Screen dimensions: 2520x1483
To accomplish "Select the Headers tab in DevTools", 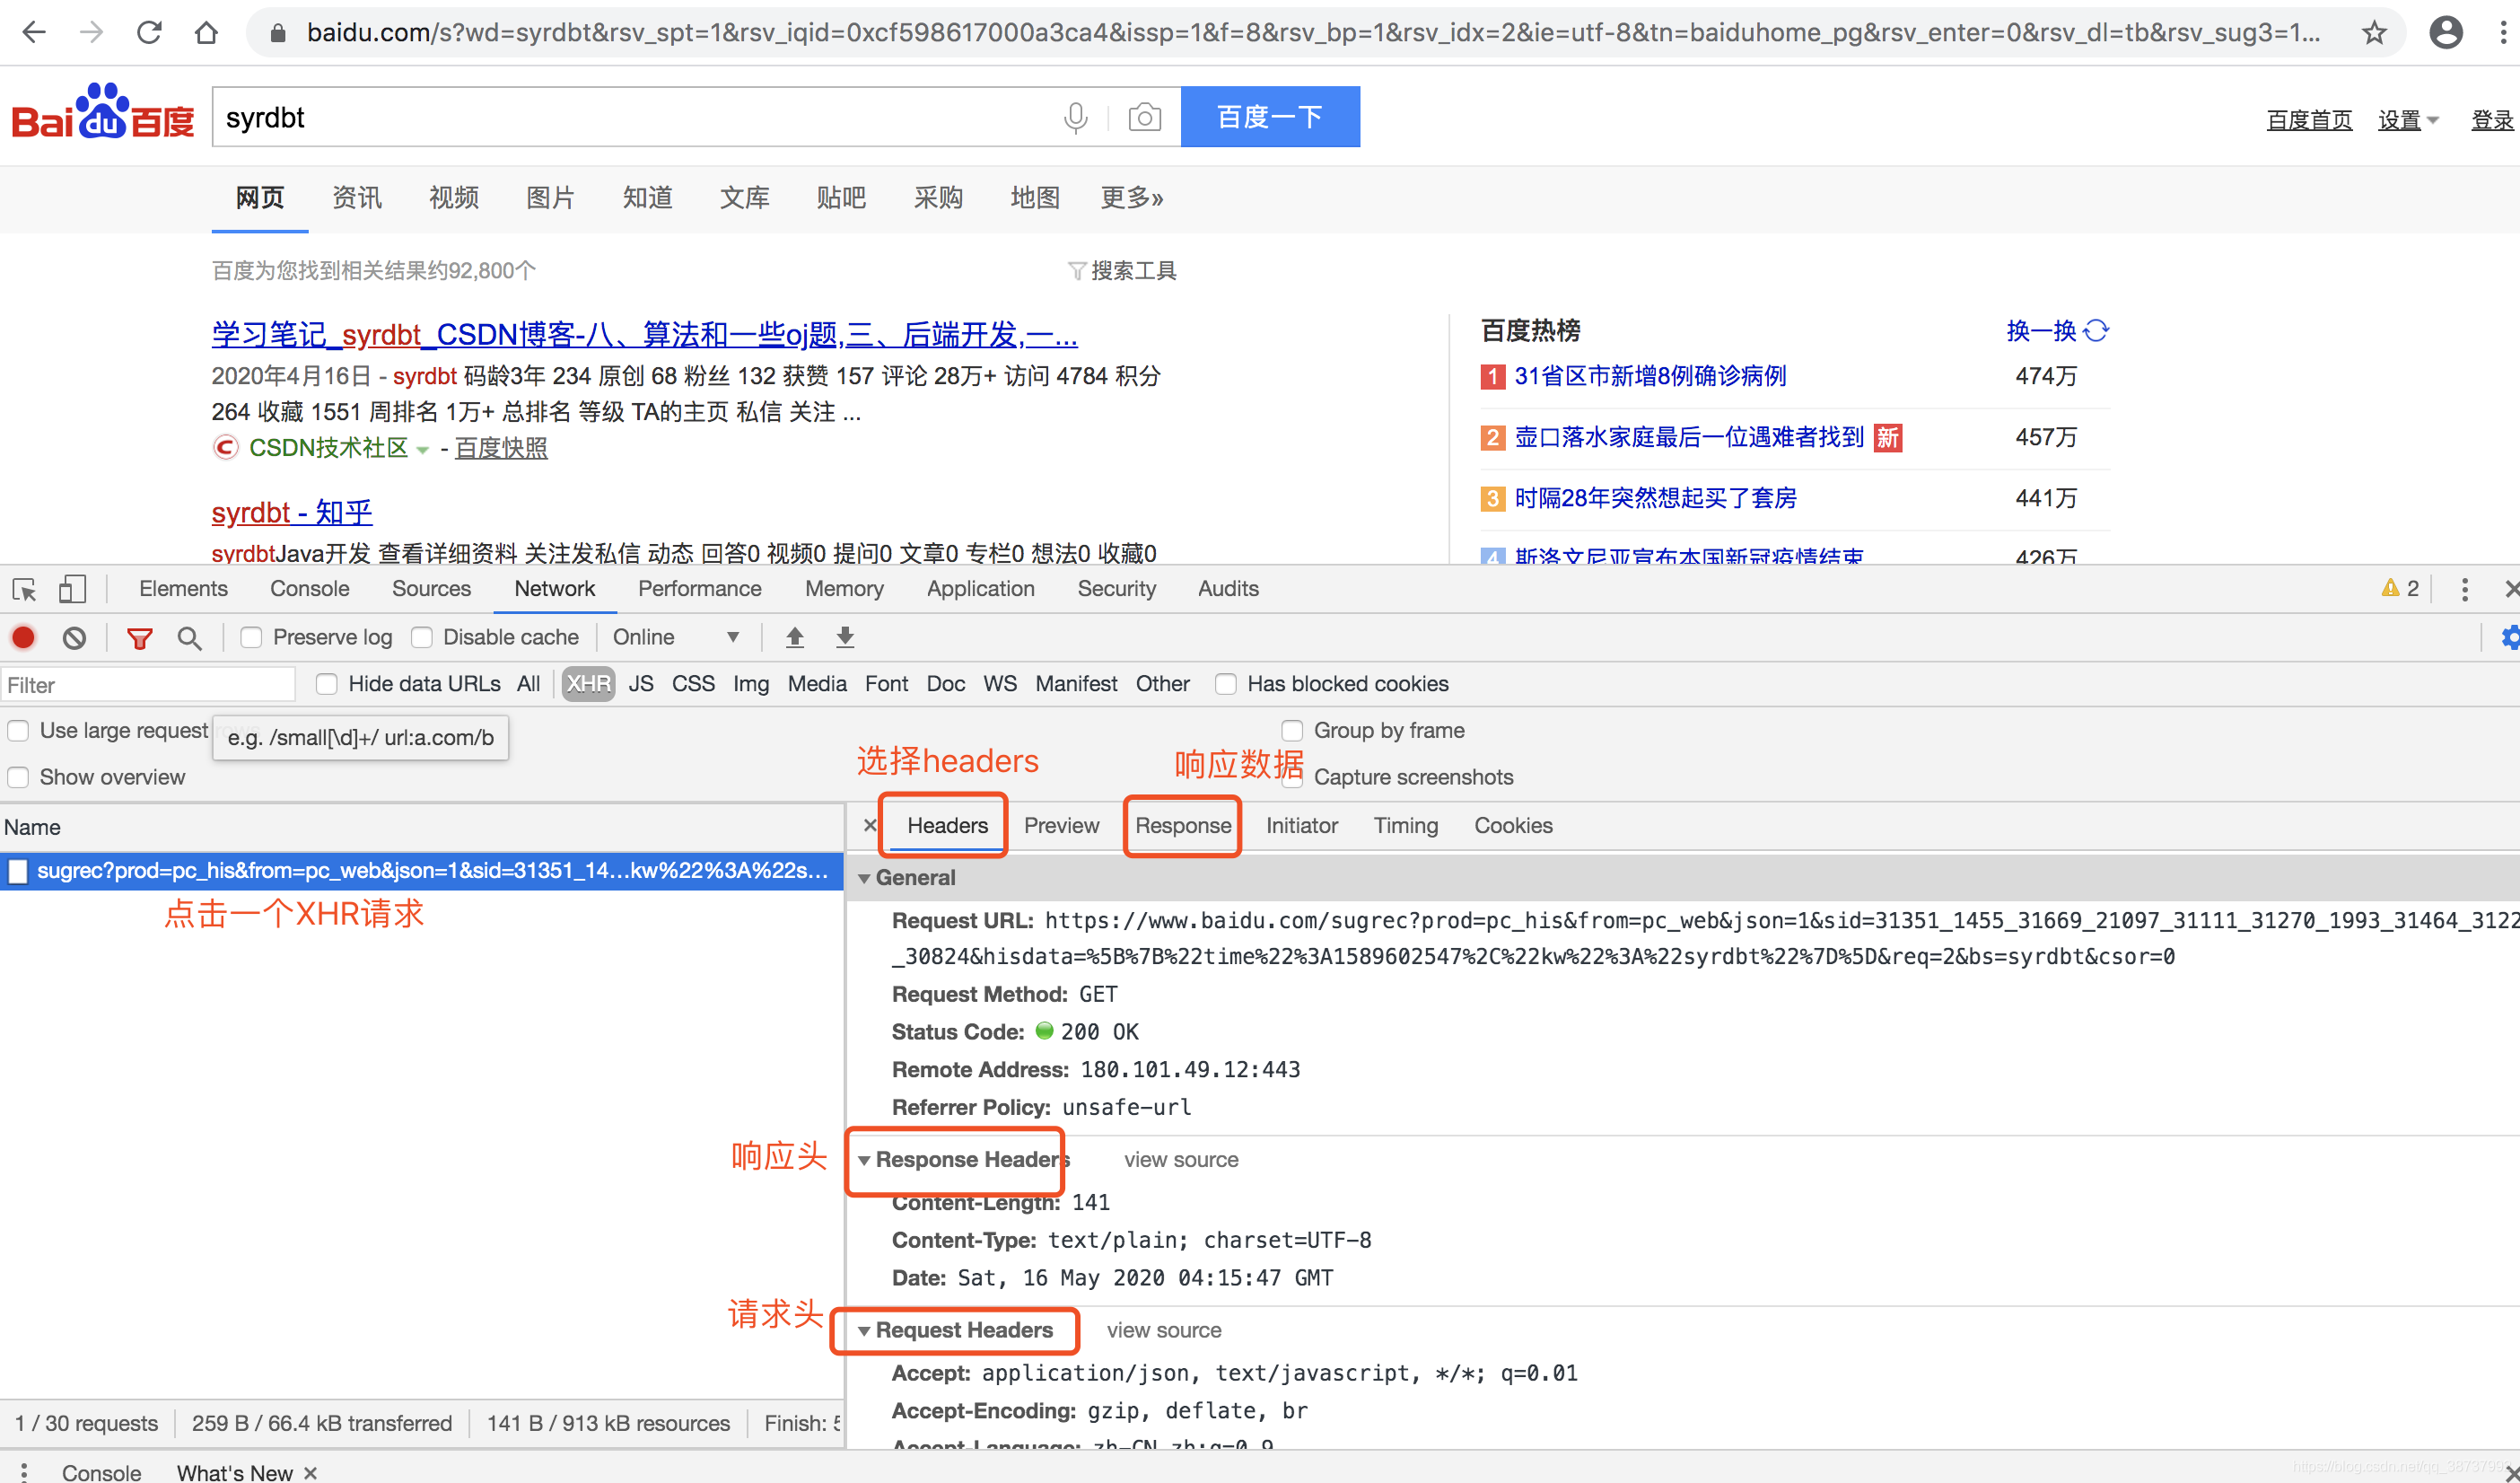I will coord(948,824).
